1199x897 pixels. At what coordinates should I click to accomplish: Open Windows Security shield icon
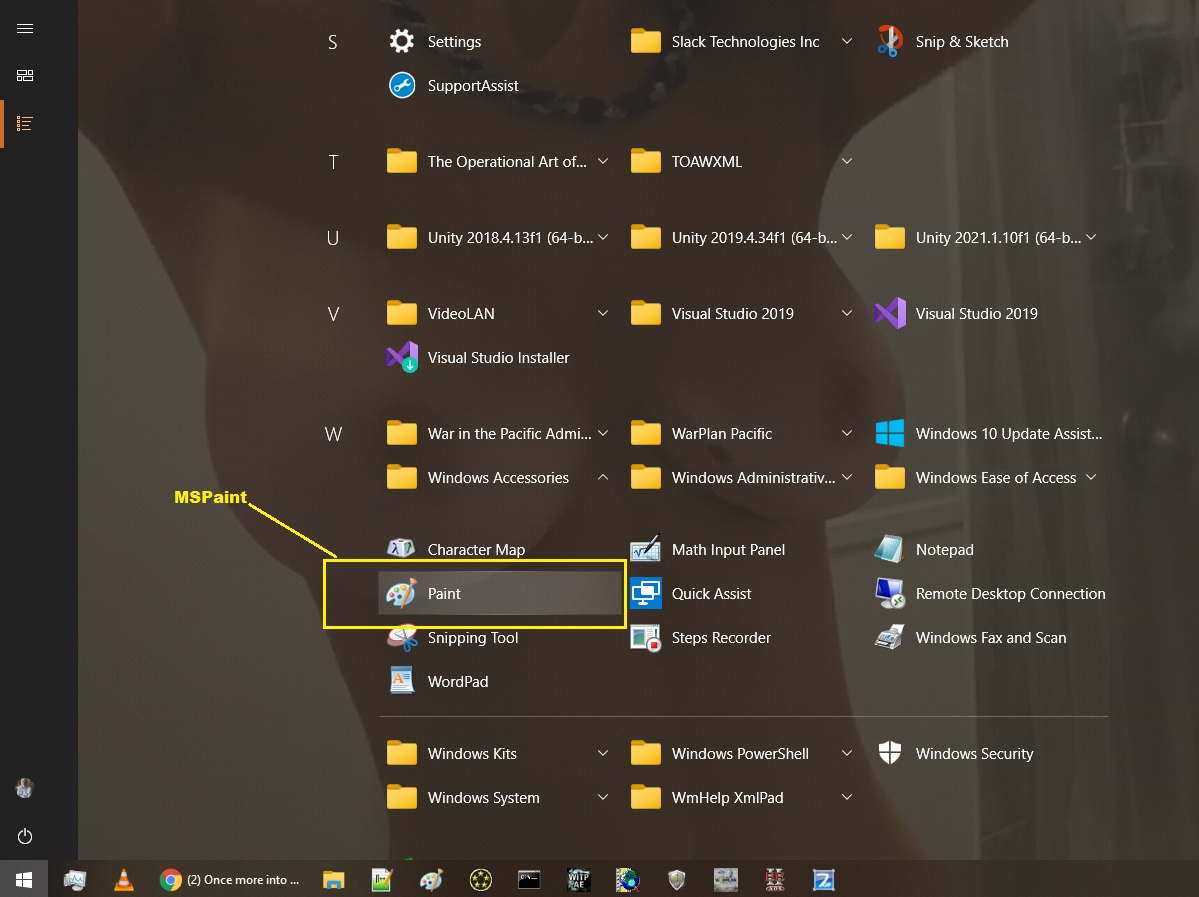(889, 753)
